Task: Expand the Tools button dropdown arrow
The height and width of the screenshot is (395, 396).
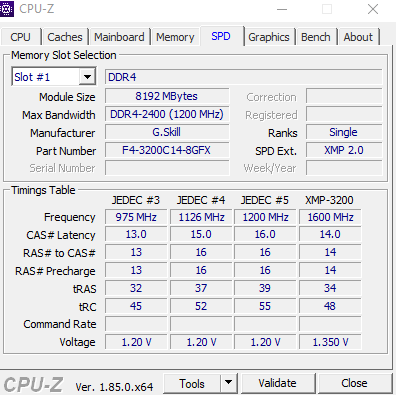Action: click(x=229, y=383)
